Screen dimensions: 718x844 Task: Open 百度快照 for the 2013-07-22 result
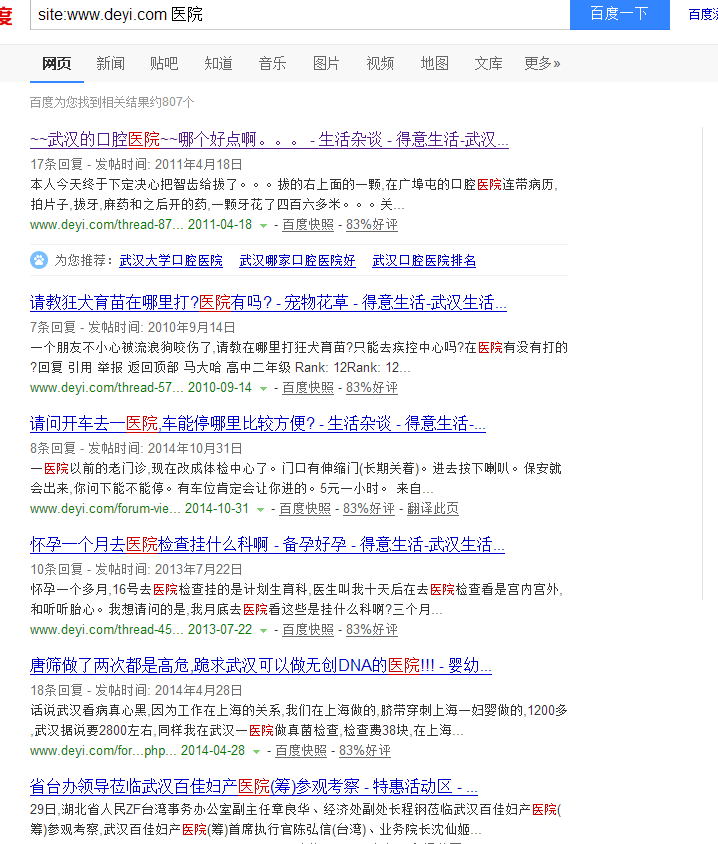308,630
